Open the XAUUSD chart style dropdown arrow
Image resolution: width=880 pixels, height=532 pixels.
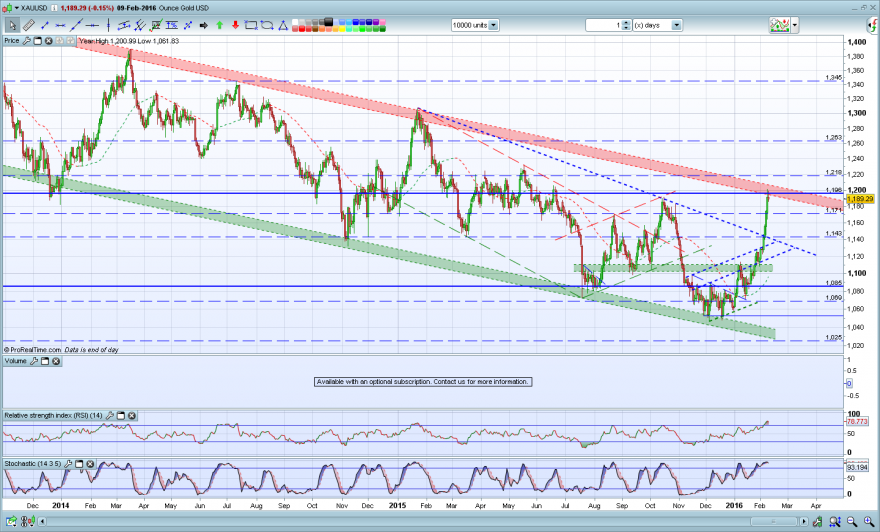(x=16, y=8)
